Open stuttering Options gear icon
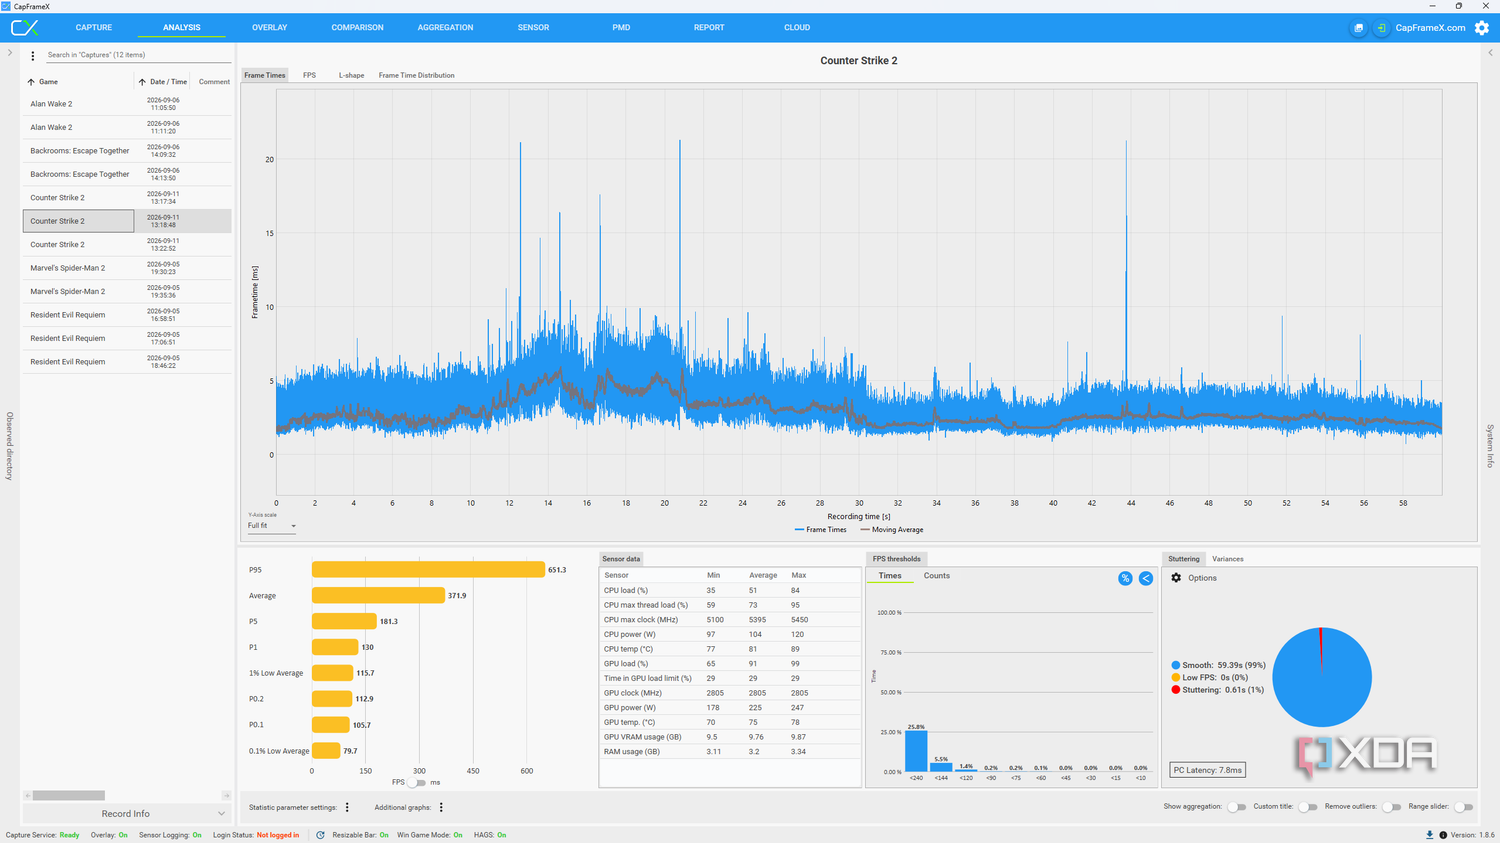Image resolution: width=1500 pixels, height=843 pixels. [1176, 578]
